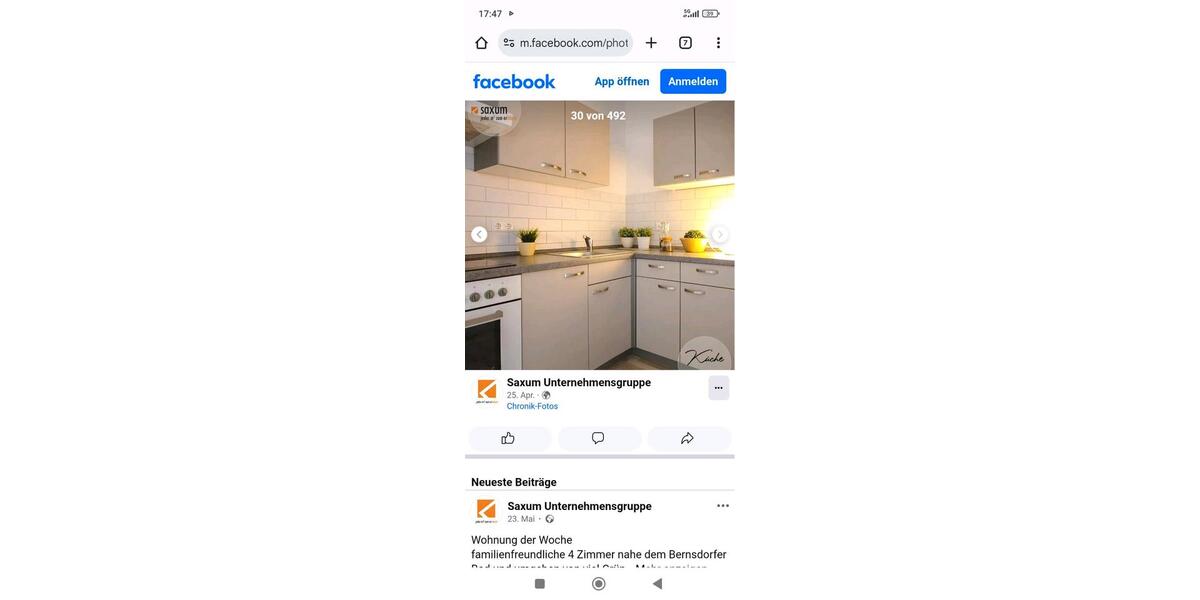Focus the m.facebook.com address bar
The image size is (1200, 600).
point(566,43)
